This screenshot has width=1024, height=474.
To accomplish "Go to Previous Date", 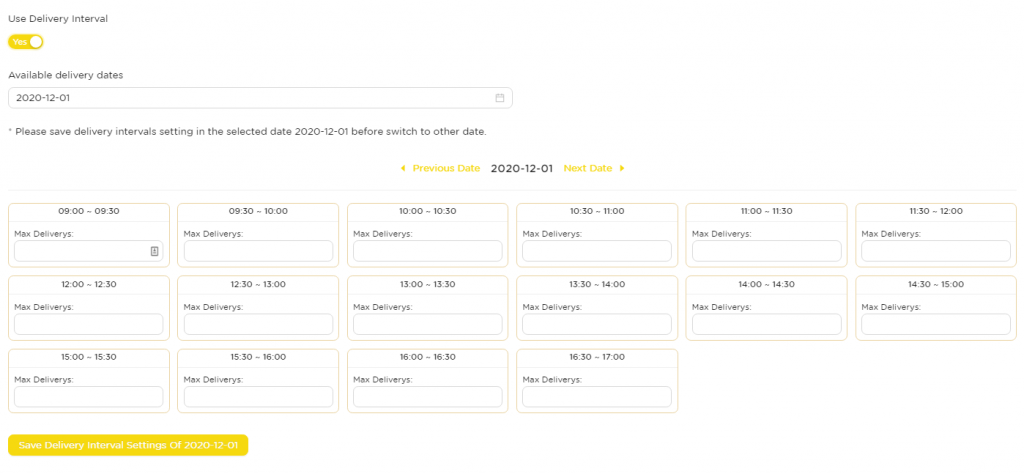I will click(x=446, y=168).
